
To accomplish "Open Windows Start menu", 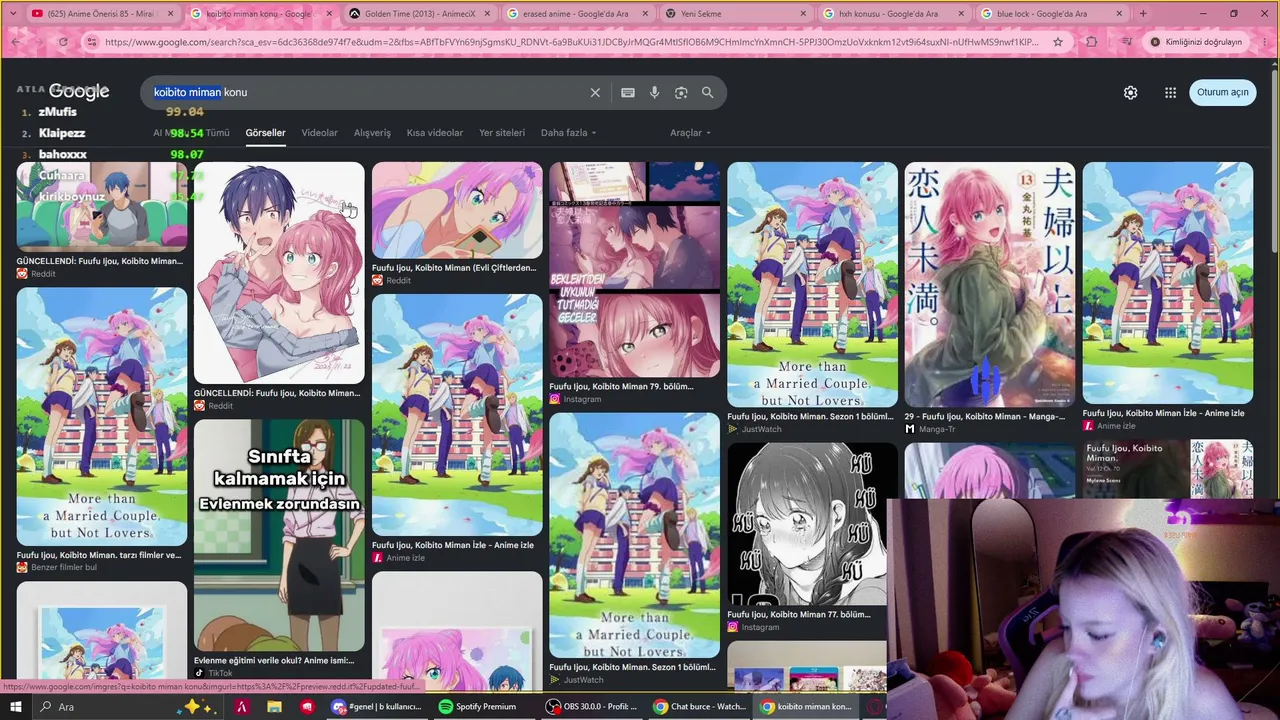I will pos(16,707).
